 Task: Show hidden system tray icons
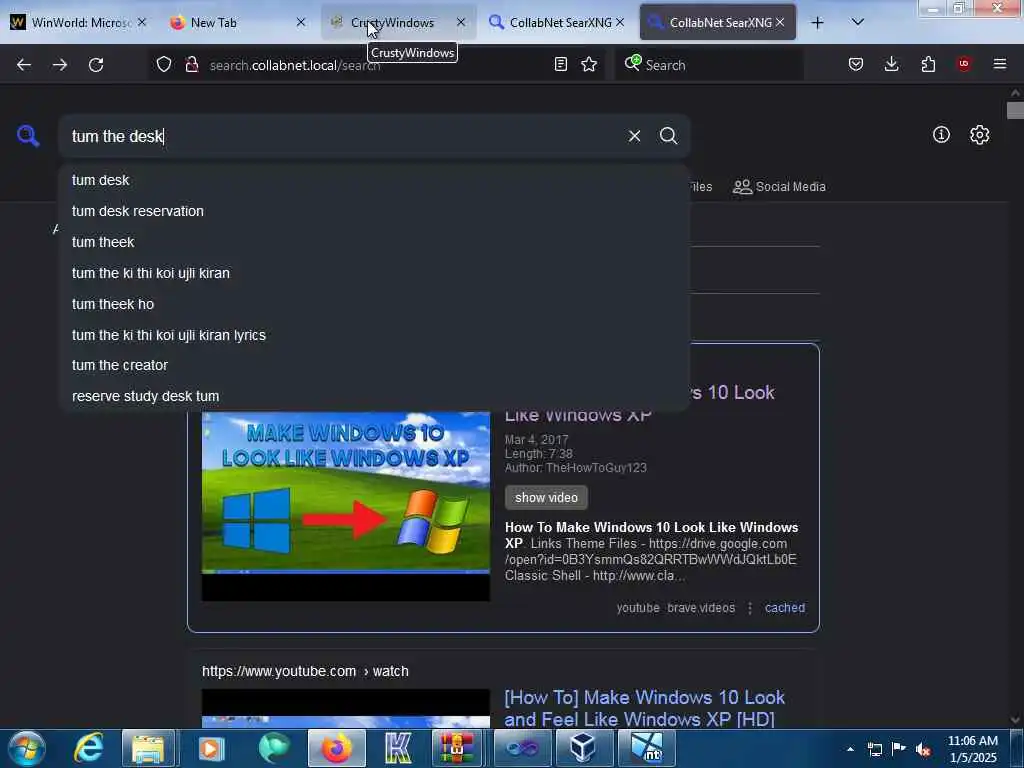pyautogui.click(x=850, y=749)
